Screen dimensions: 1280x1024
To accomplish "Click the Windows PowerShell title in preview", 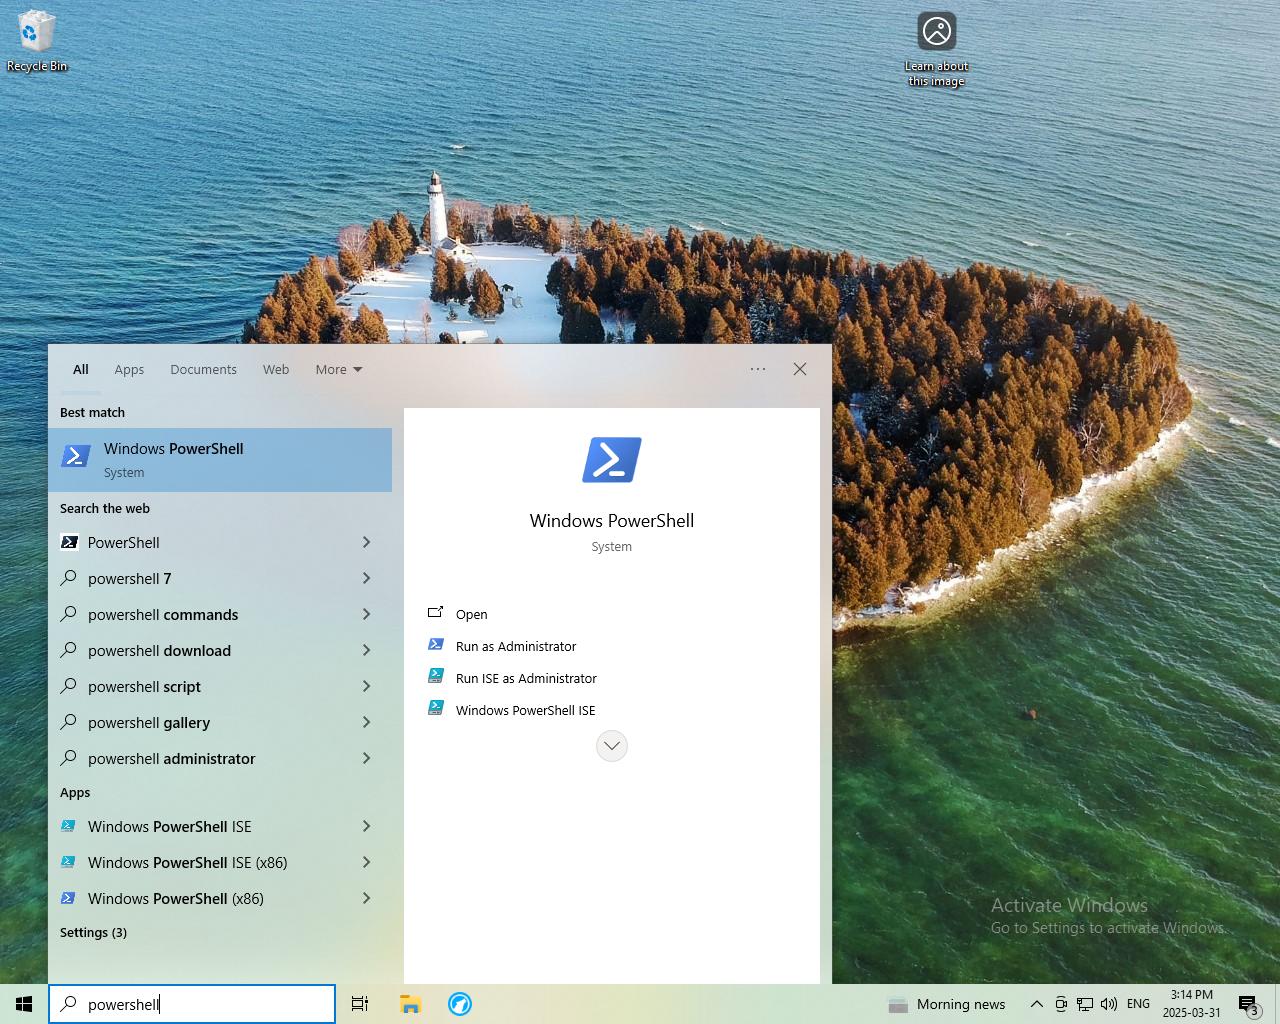I will pyautogui.click(x=612, y=520).
